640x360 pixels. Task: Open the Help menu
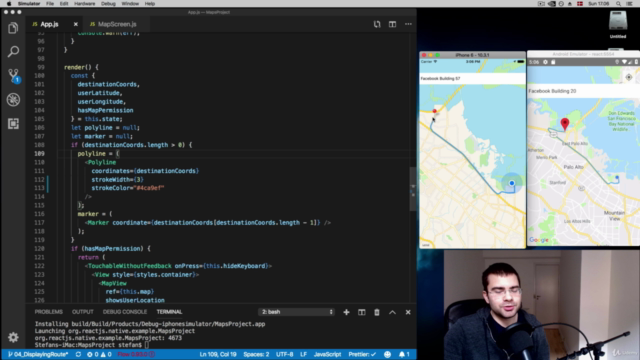pyautogui.click(x=150, y=4)
